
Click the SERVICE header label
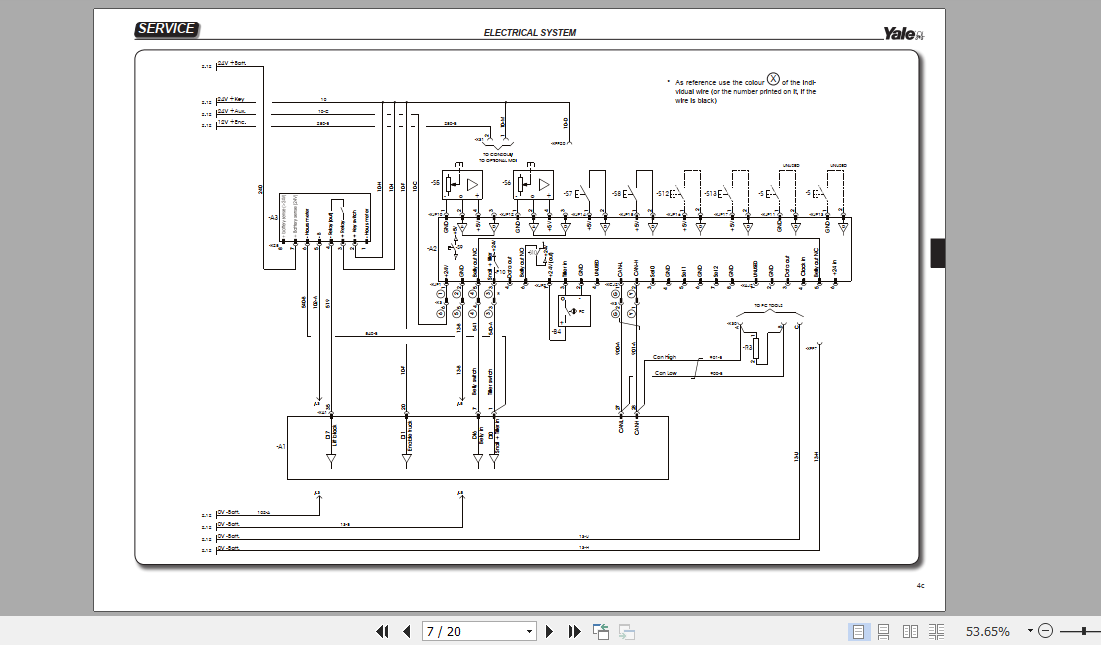(x=167, y=29)
